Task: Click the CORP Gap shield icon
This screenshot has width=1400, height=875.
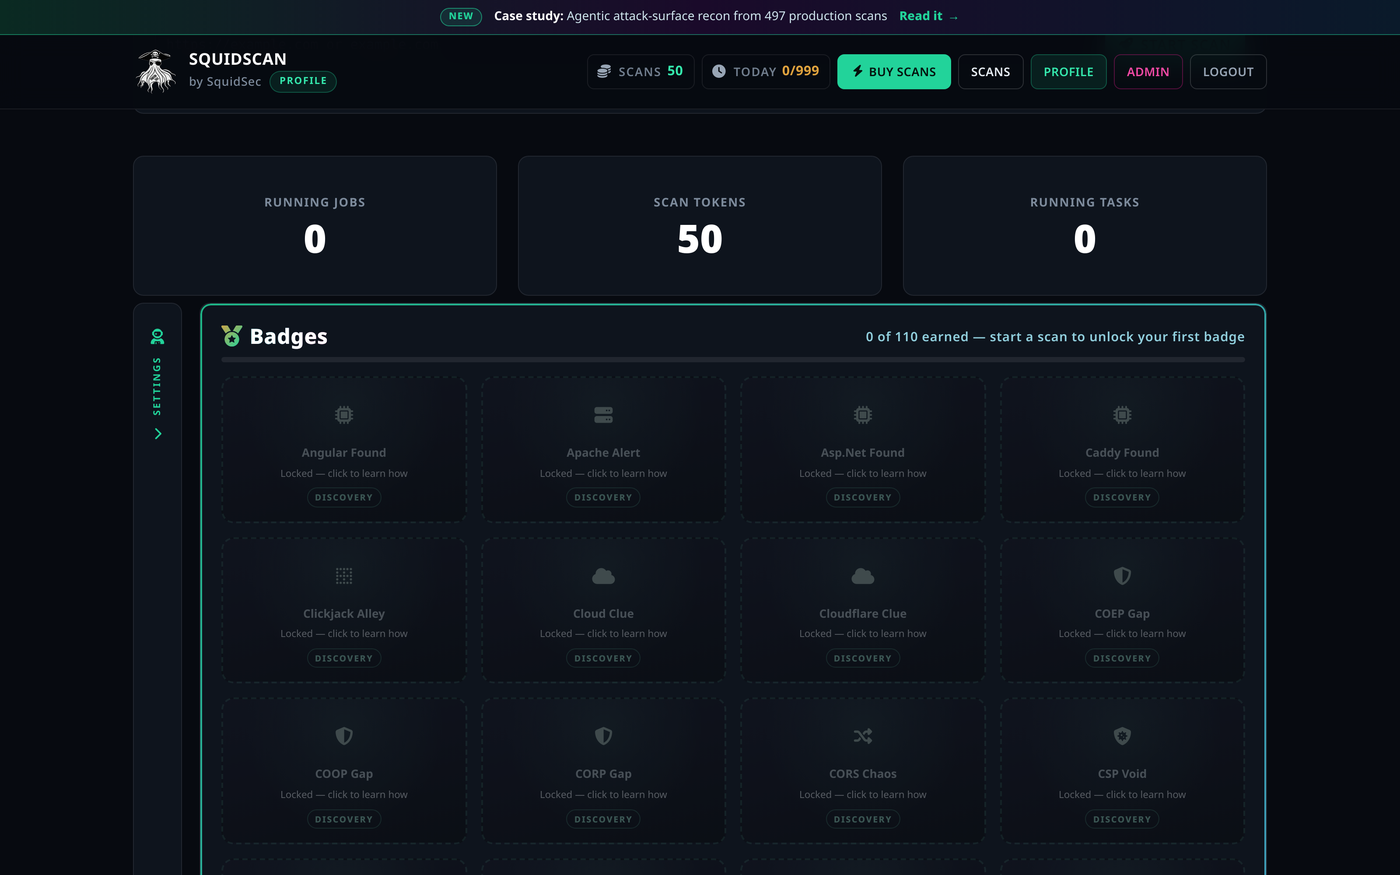Action: pos(603,736)
